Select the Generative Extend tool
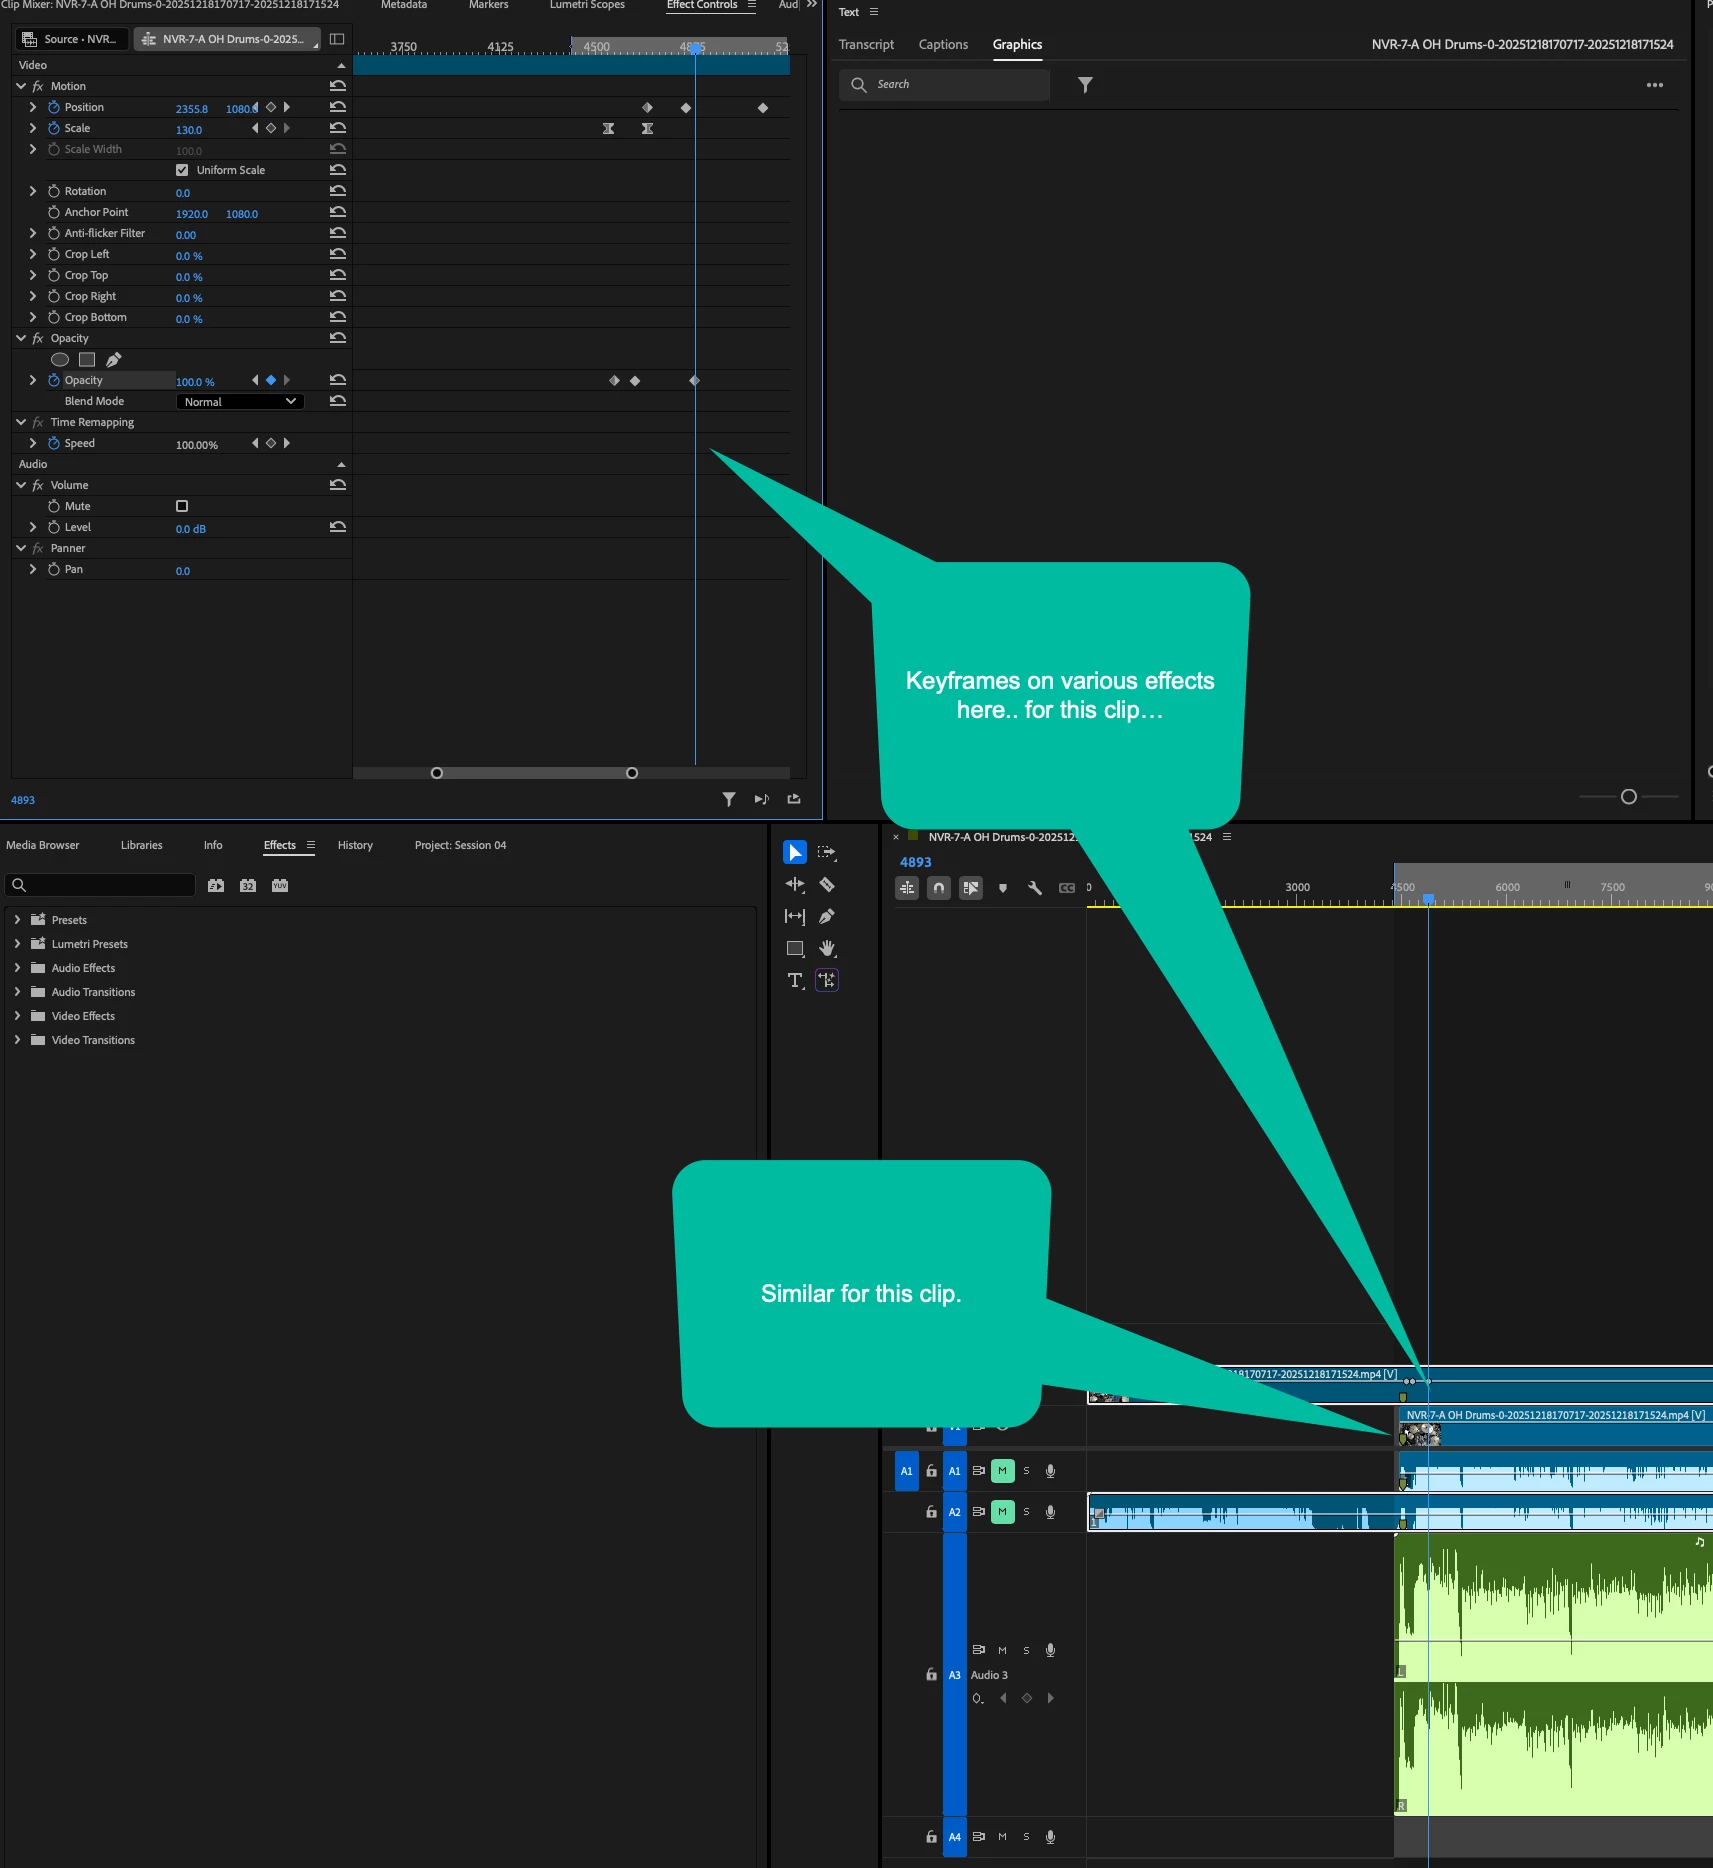This screenshot has height=1868, width=1713. (x=826, y=980)
